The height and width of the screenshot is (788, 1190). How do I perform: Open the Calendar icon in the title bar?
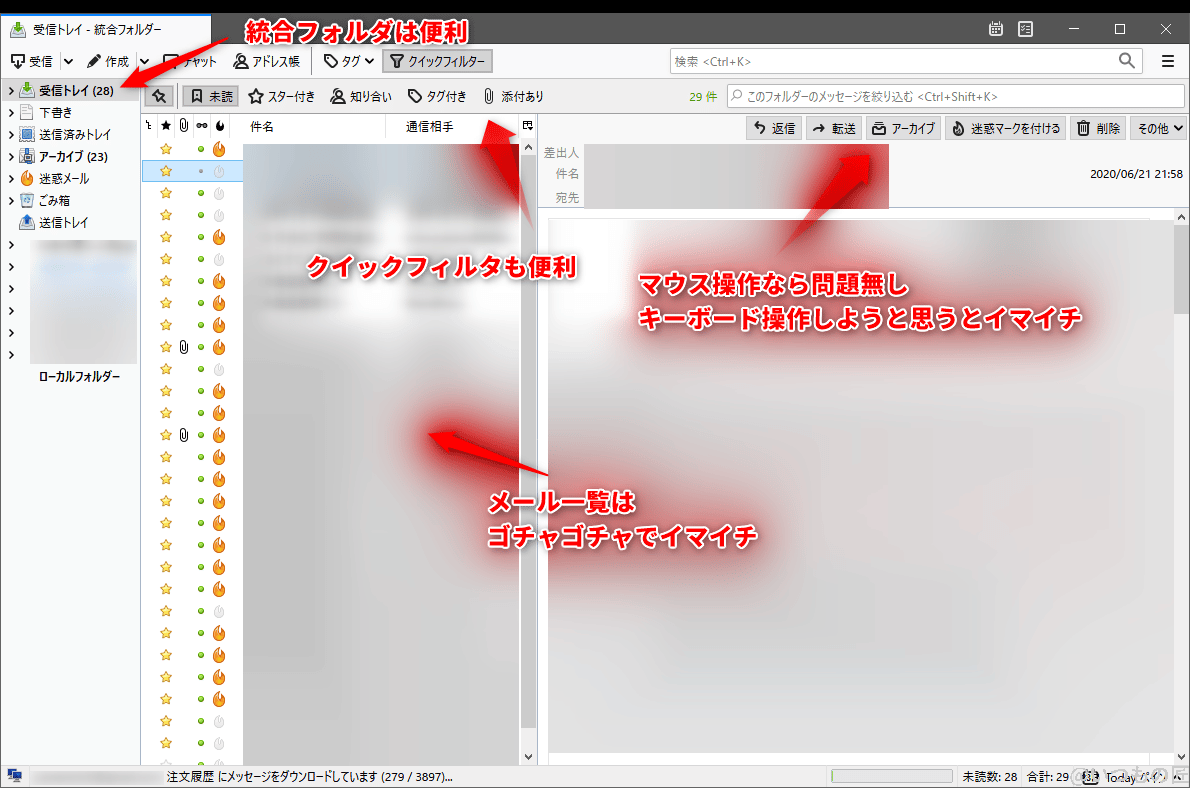pos(995,29)
